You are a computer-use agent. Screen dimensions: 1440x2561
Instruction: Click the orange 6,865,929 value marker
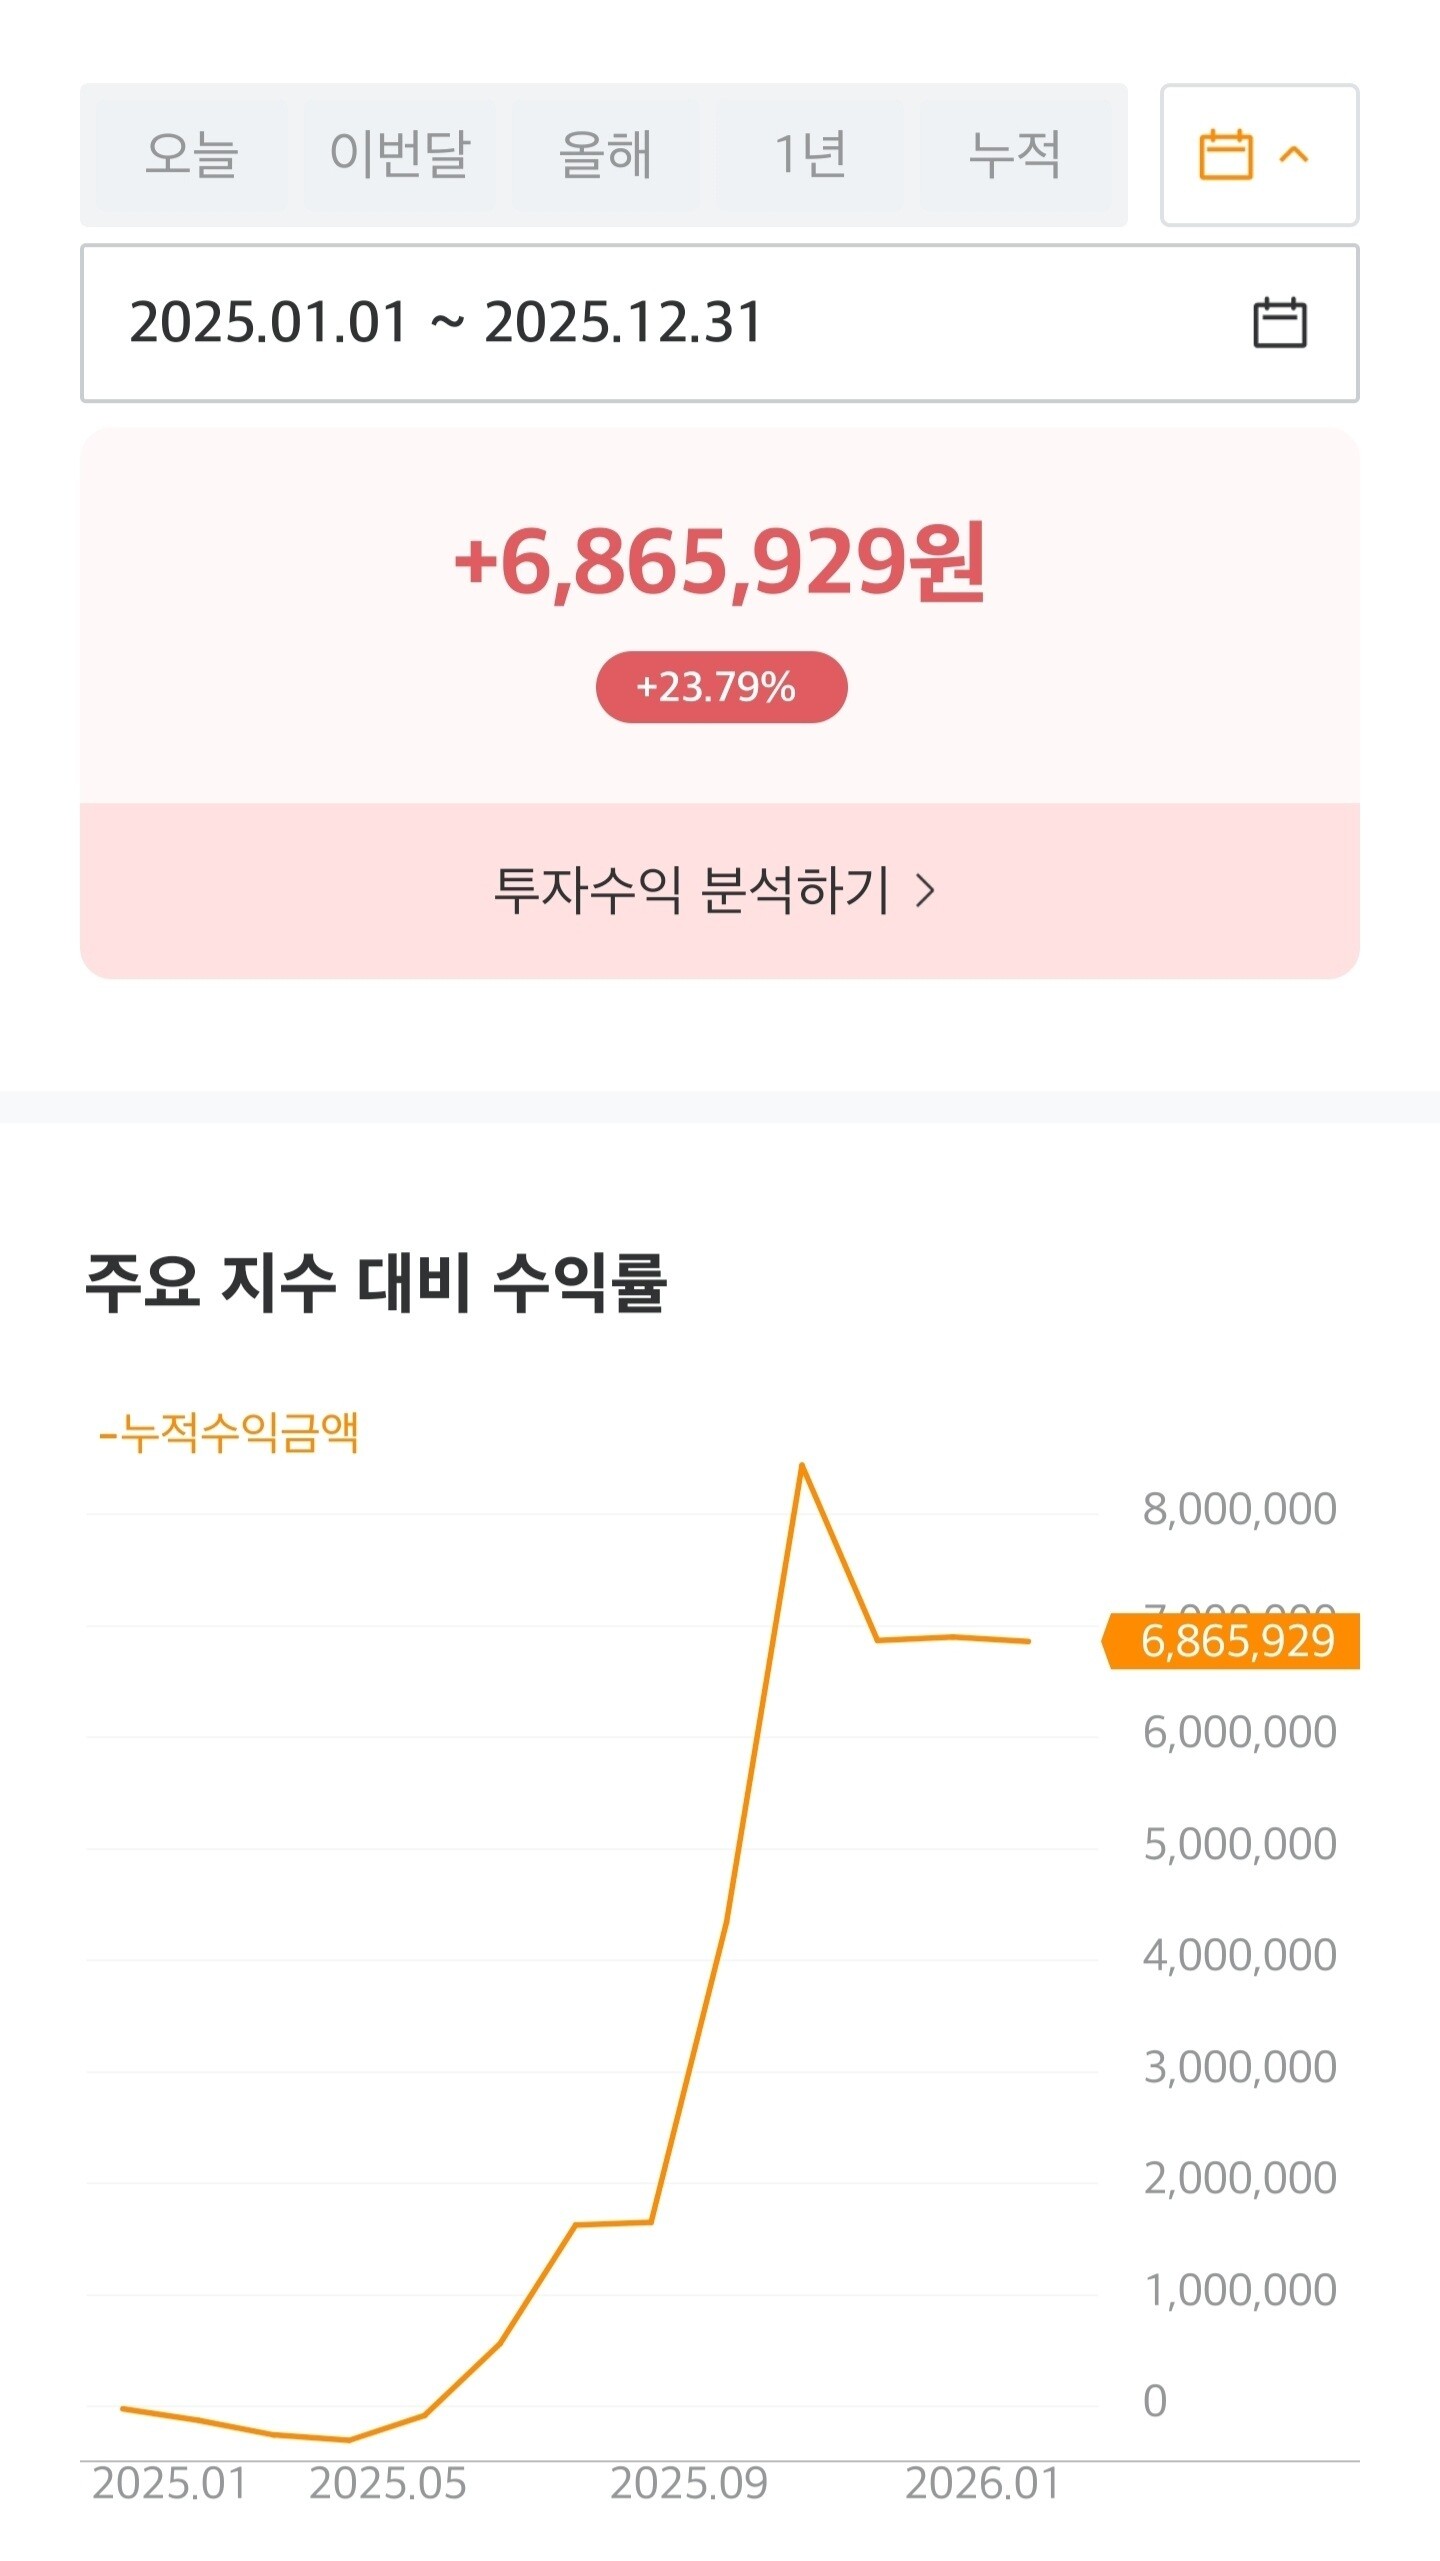point(1236,1641)
